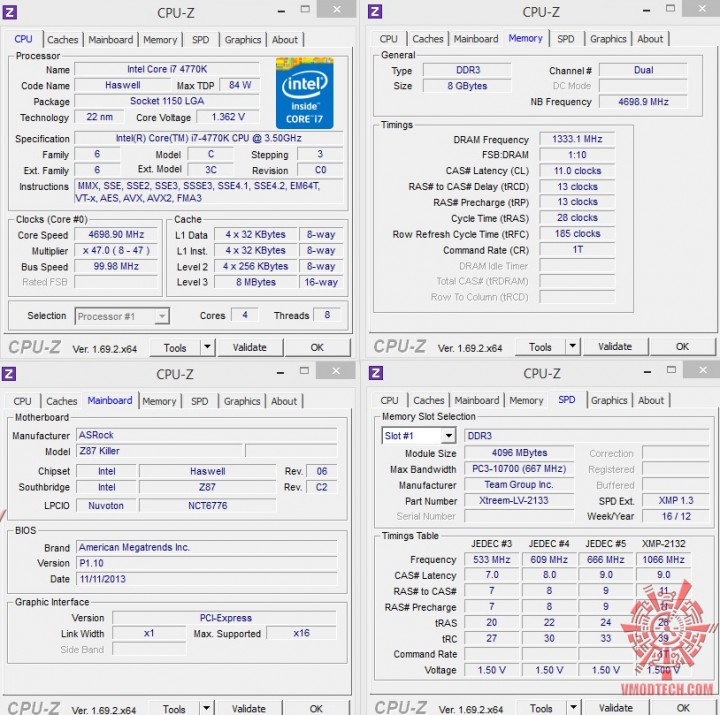
Task: Click the Multiplier x 47.0 value
Action: click(x=116, y=250)
